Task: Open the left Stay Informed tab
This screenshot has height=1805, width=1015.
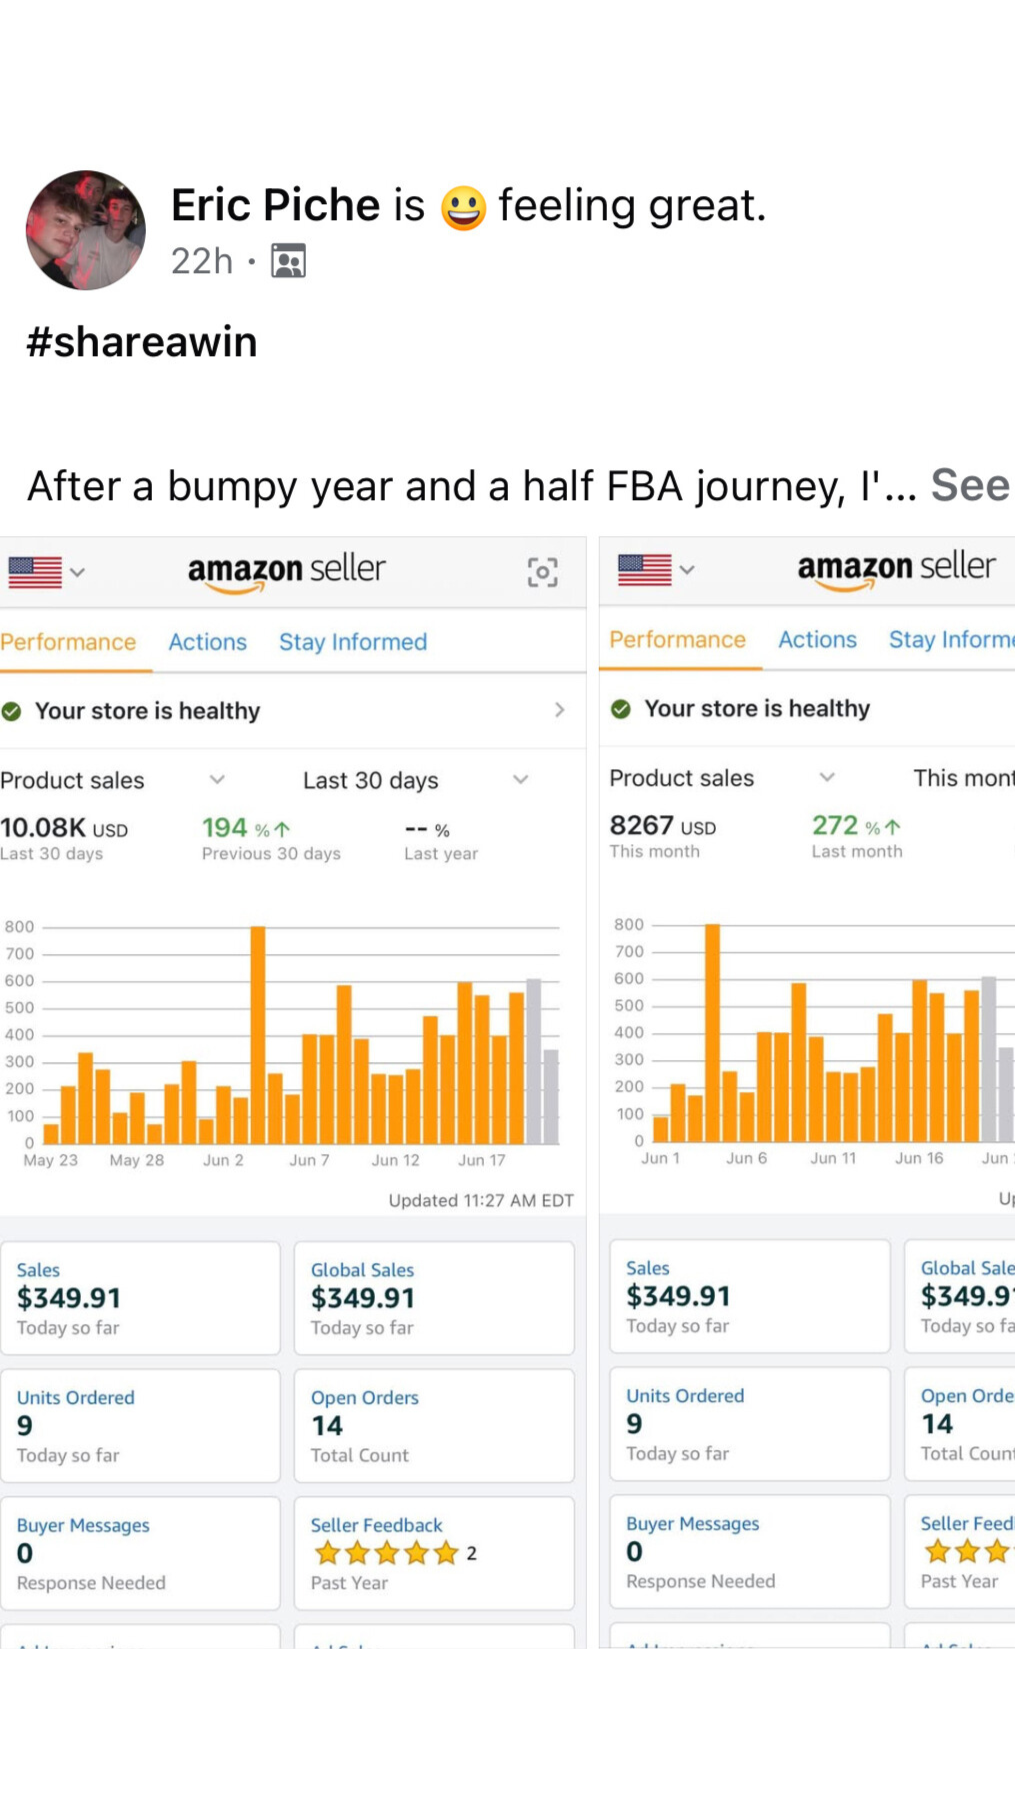Action: [x=353, y=642]
